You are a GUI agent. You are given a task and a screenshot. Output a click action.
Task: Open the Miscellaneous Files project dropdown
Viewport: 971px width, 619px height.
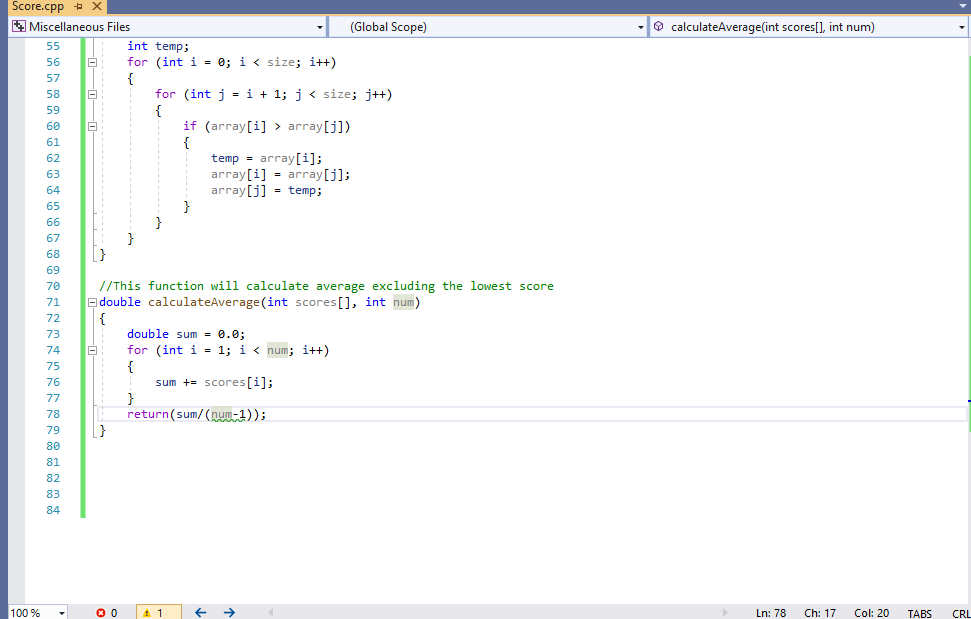[320, 27]
